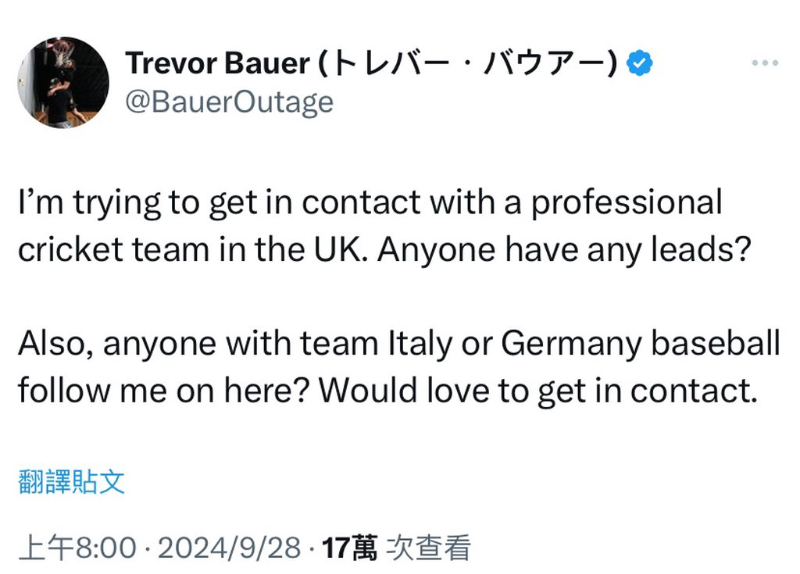
Task: Click the 上午8:00 post timestamp
Action: pos(77,547)
